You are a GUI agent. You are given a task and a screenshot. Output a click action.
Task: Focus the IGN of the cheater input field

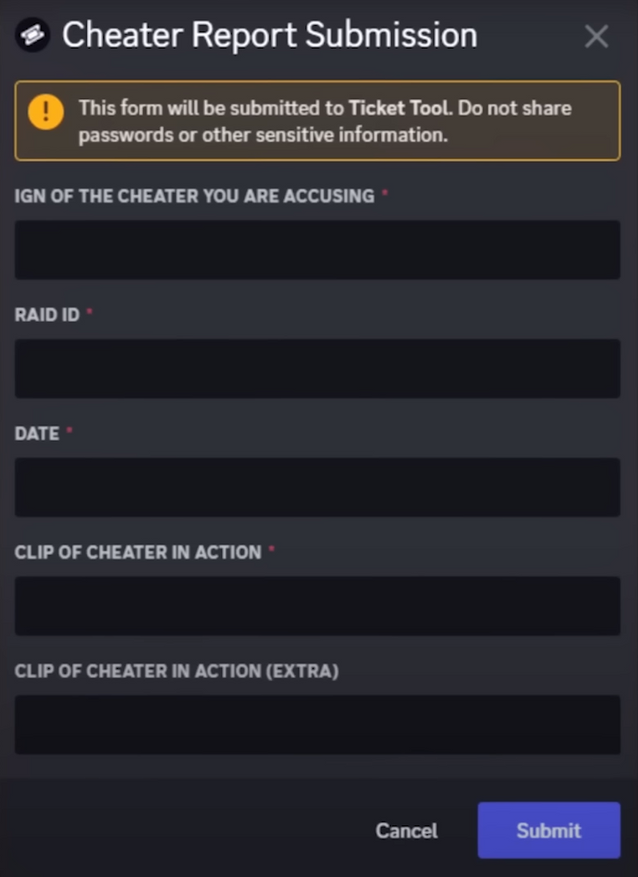tap(317, 250)
